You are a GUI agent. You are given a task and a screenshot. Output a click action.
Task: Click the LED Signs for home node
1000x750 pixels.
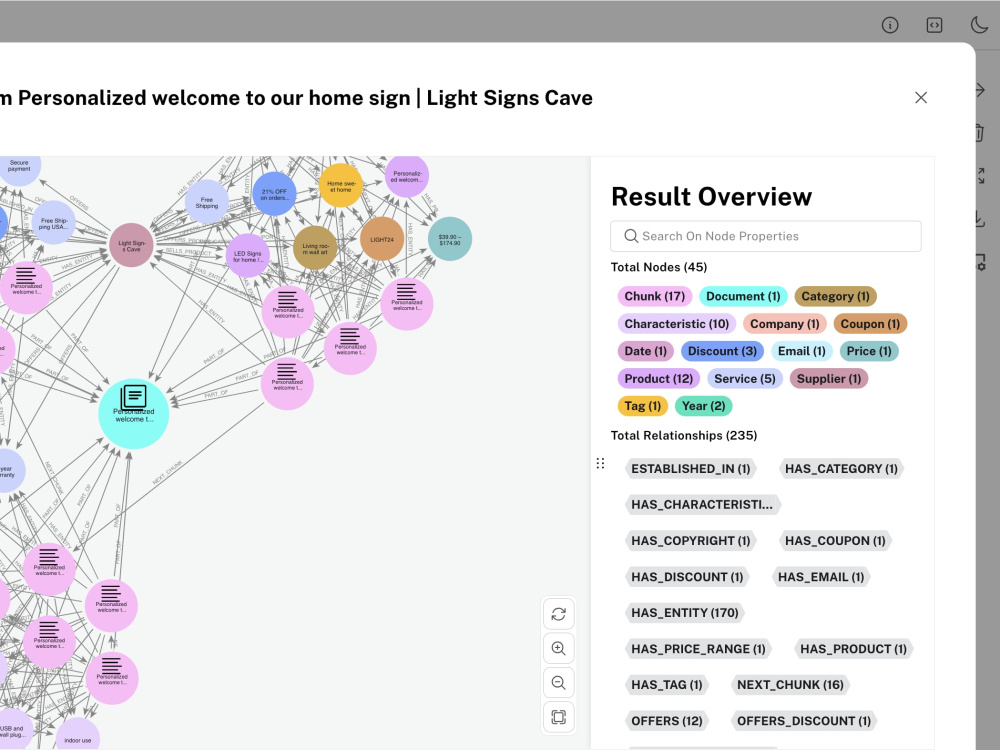[x=247, y=256]
